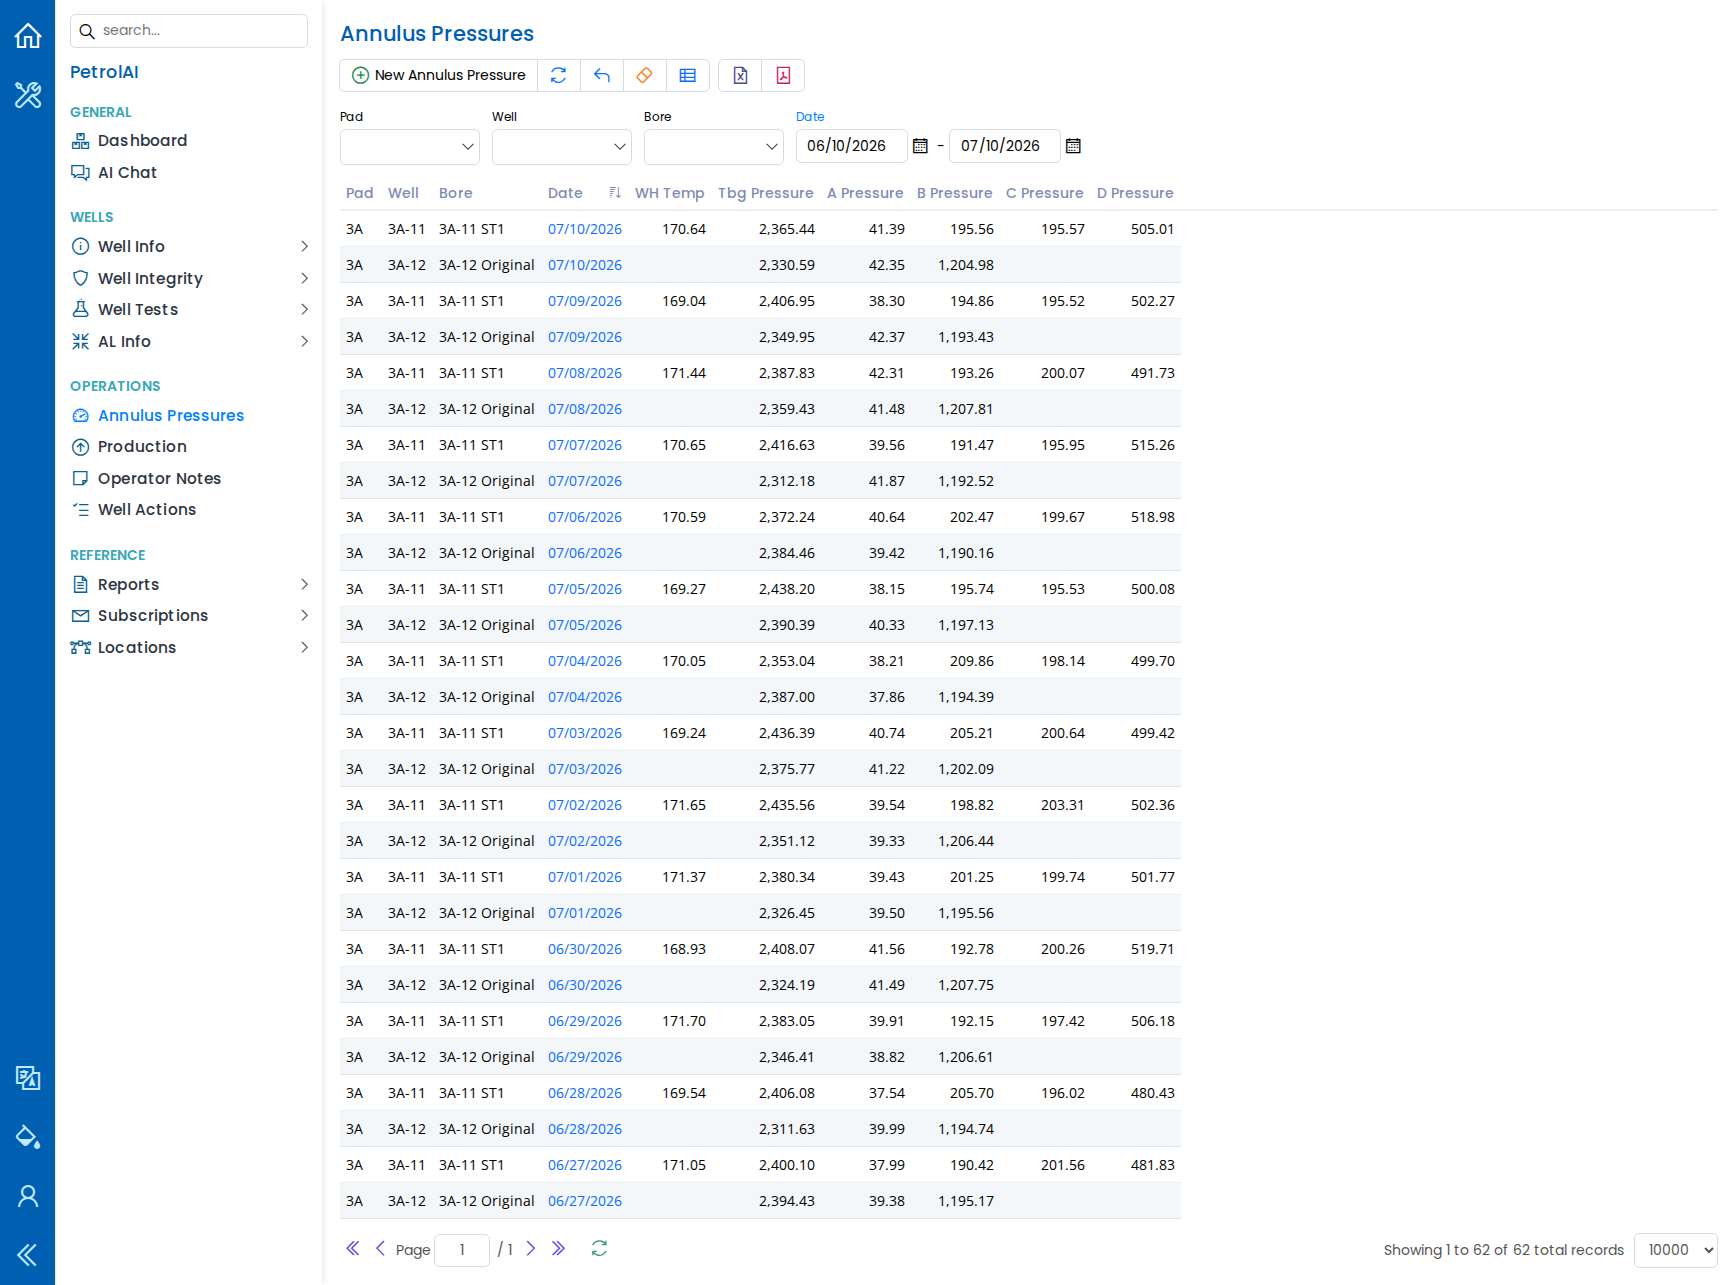Click the Date column sort icon
This screenshot has height=1285, width=1735.
coord(615,193)
